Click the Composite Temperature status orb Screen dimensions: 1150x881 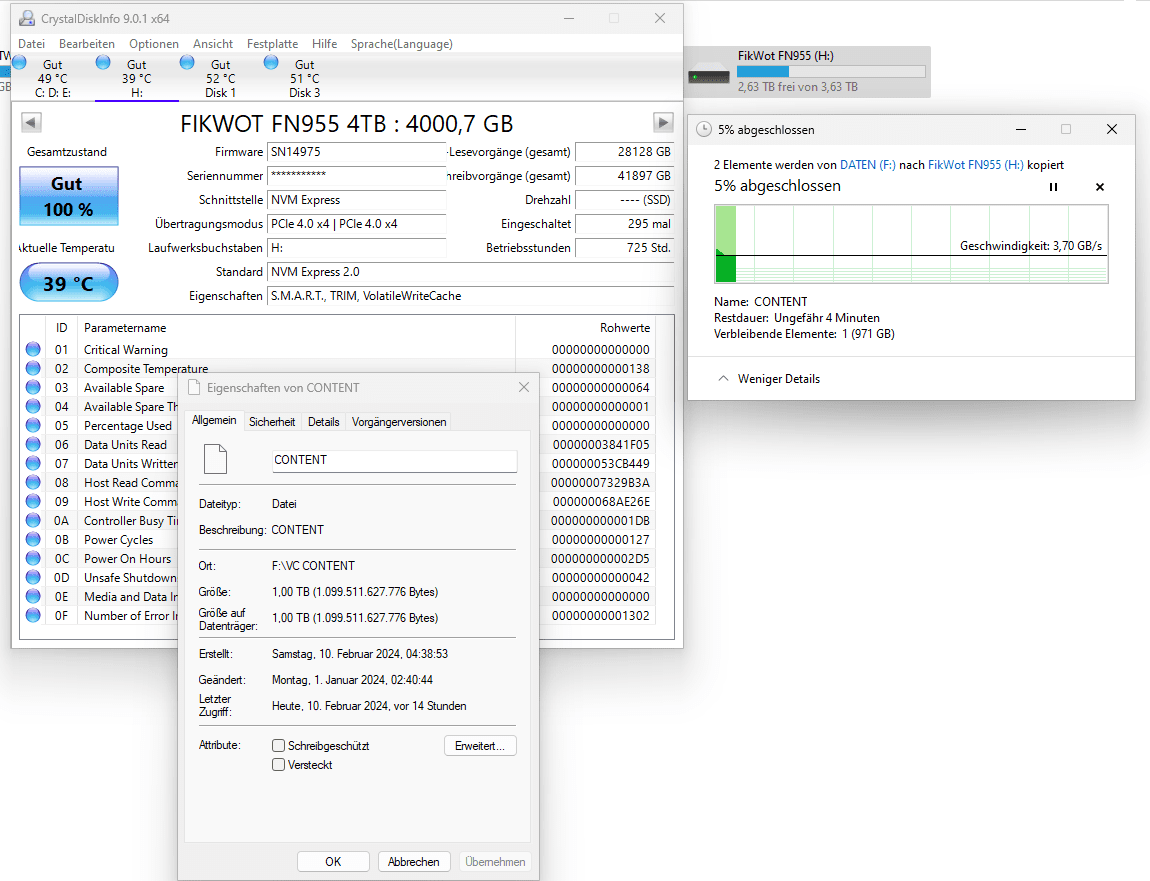(x=33, y=368)
